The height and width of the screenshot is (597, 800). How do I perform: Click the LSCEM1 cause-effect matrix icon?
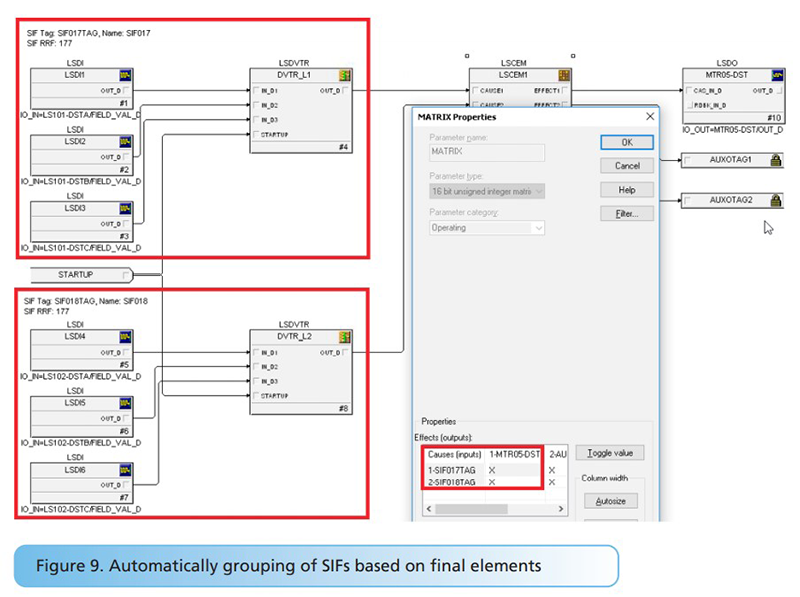pos(565,76)
